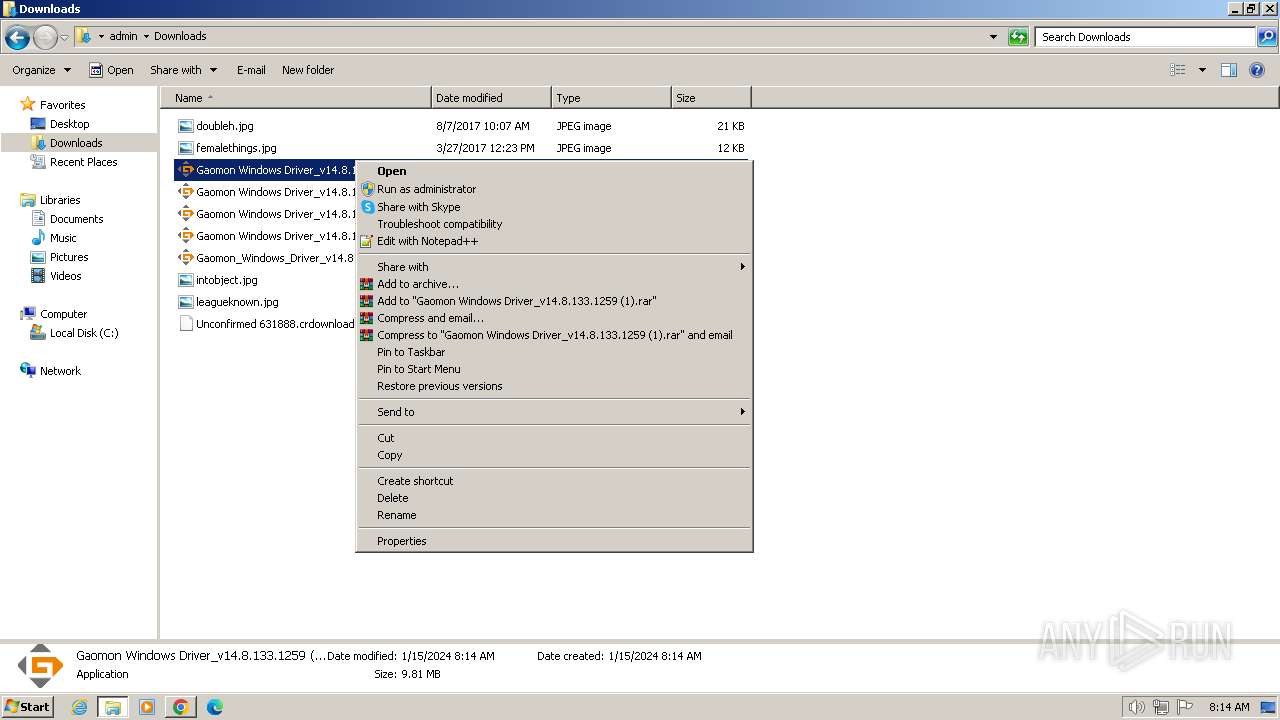Open Internet Explorer from the taskbar

pos(80,707)
